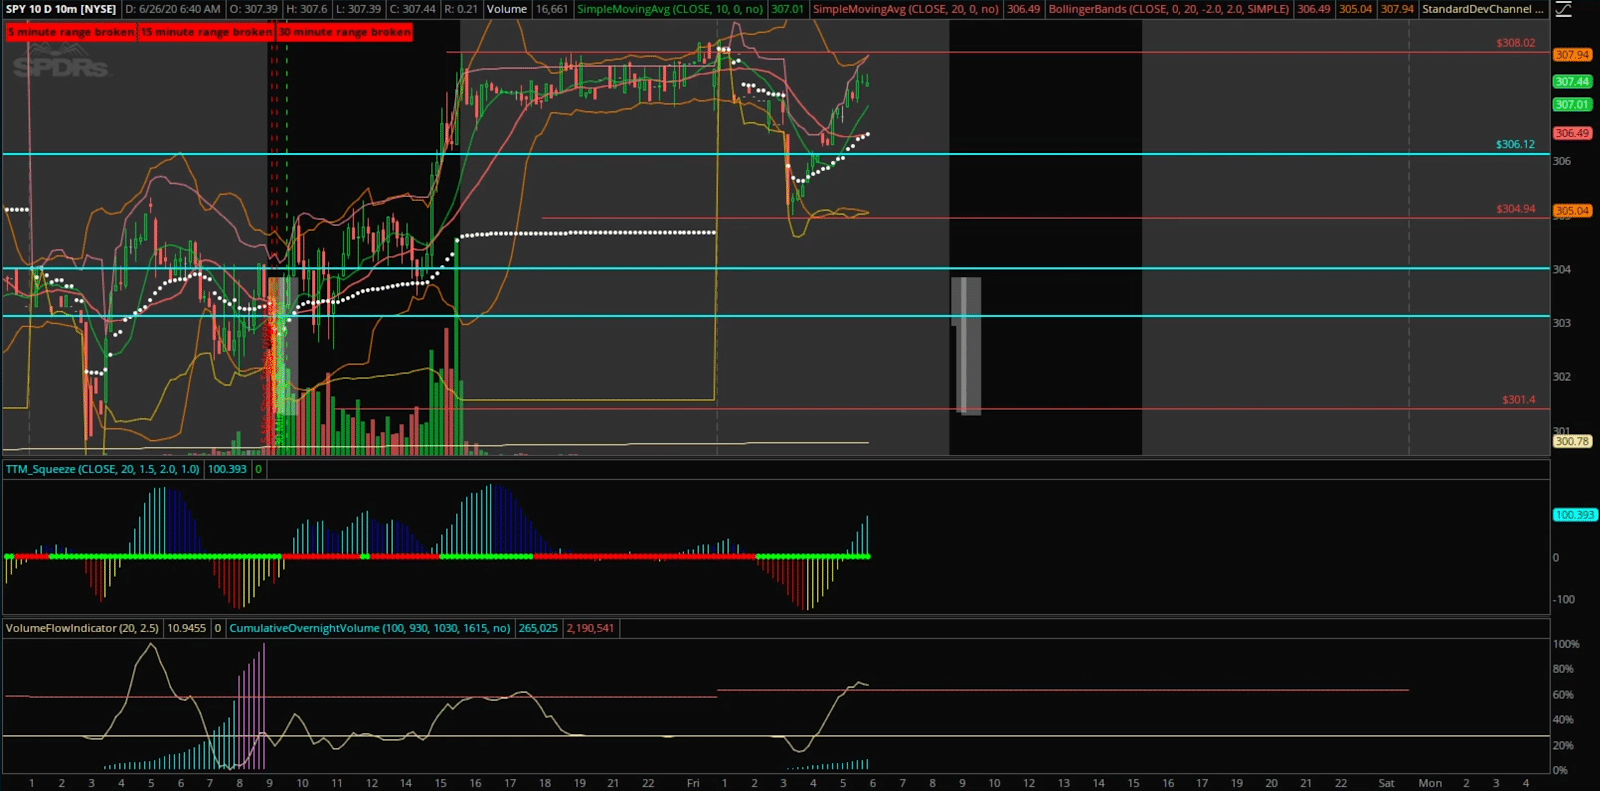1600x791 pixels.
Task: Click the Bollinger upper band value 307.94 in header
Action: 1397,9
